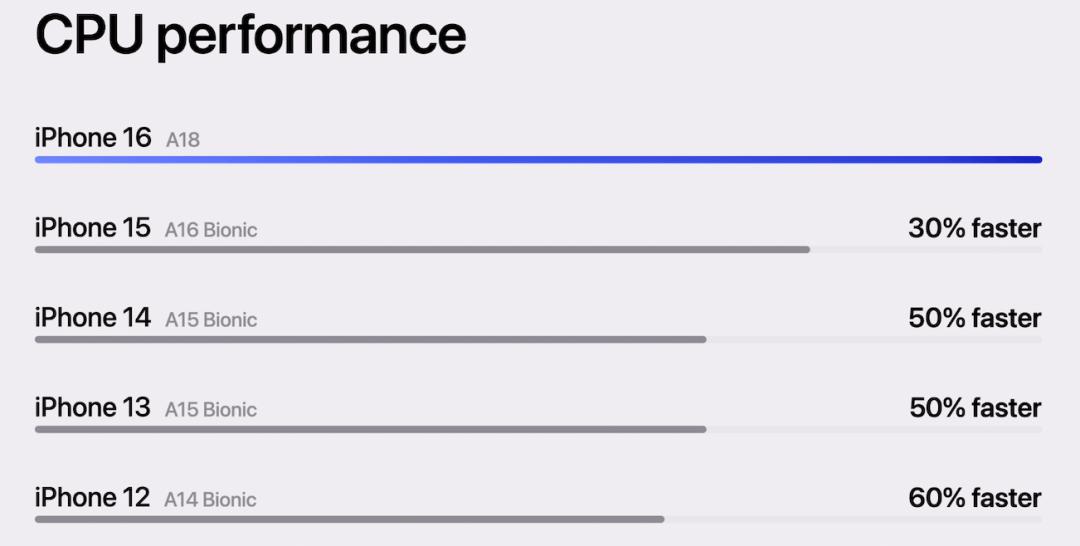1080x546 pixels.
Task: Click the gray iPhone 14 performance bar
Action: (370, 339)
